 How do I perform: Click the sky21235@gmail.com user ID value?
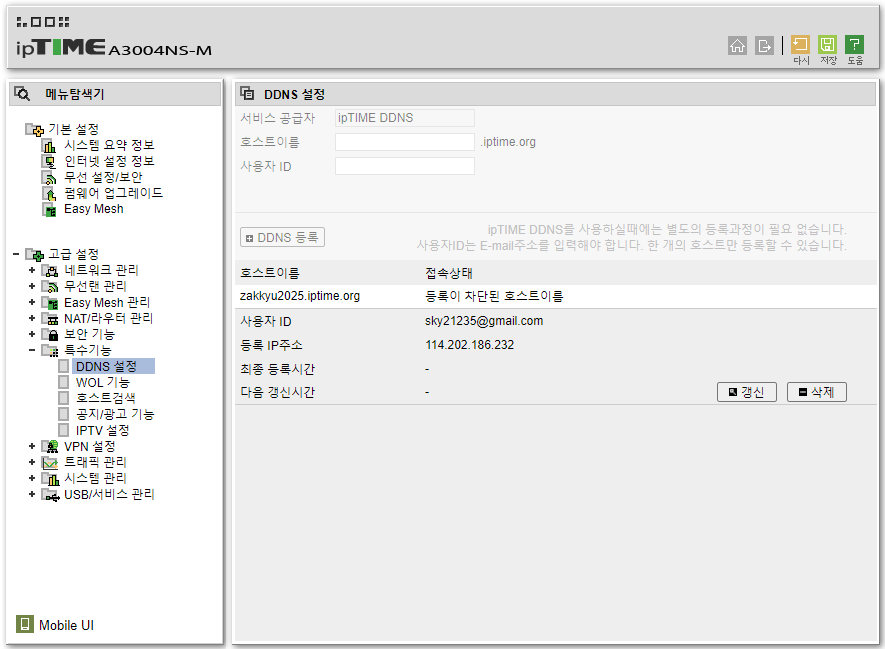click(484, 321)
